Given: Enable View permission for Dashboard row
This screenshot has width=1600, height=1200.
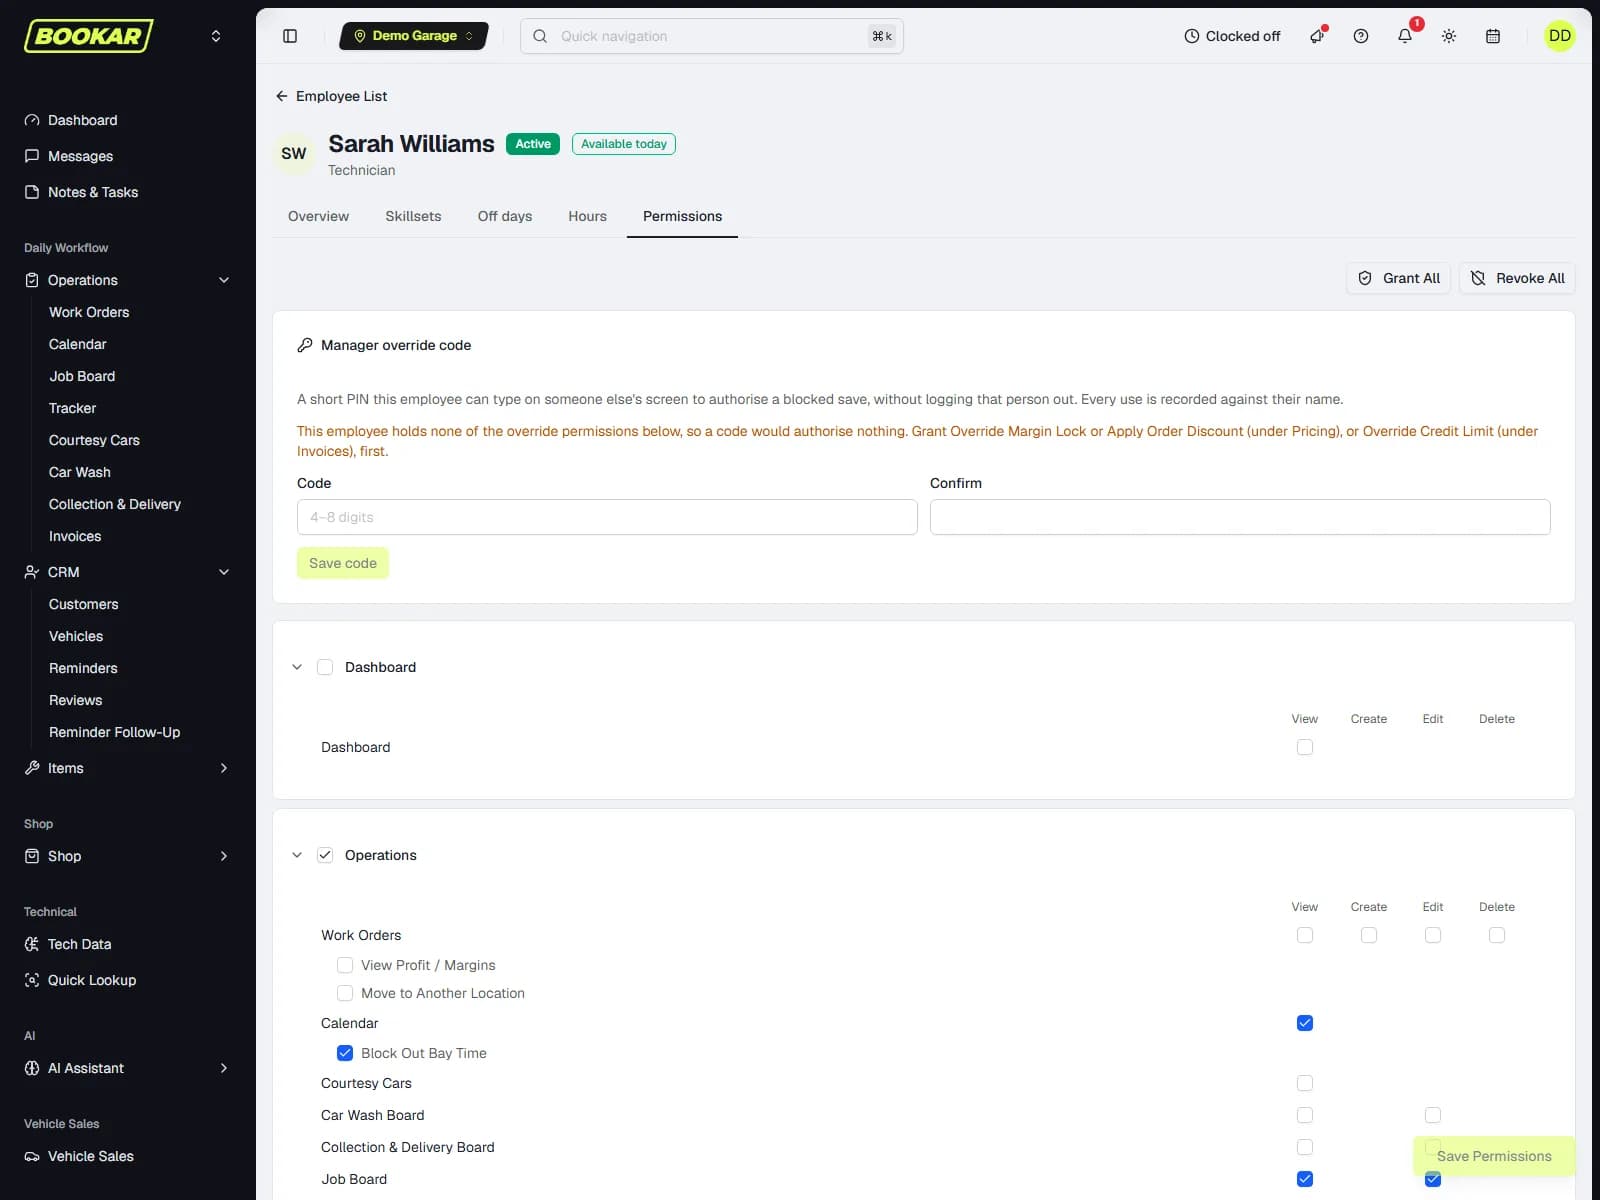Looking at the screenshot, I should pyautogui.click(x=1305, y=747).
